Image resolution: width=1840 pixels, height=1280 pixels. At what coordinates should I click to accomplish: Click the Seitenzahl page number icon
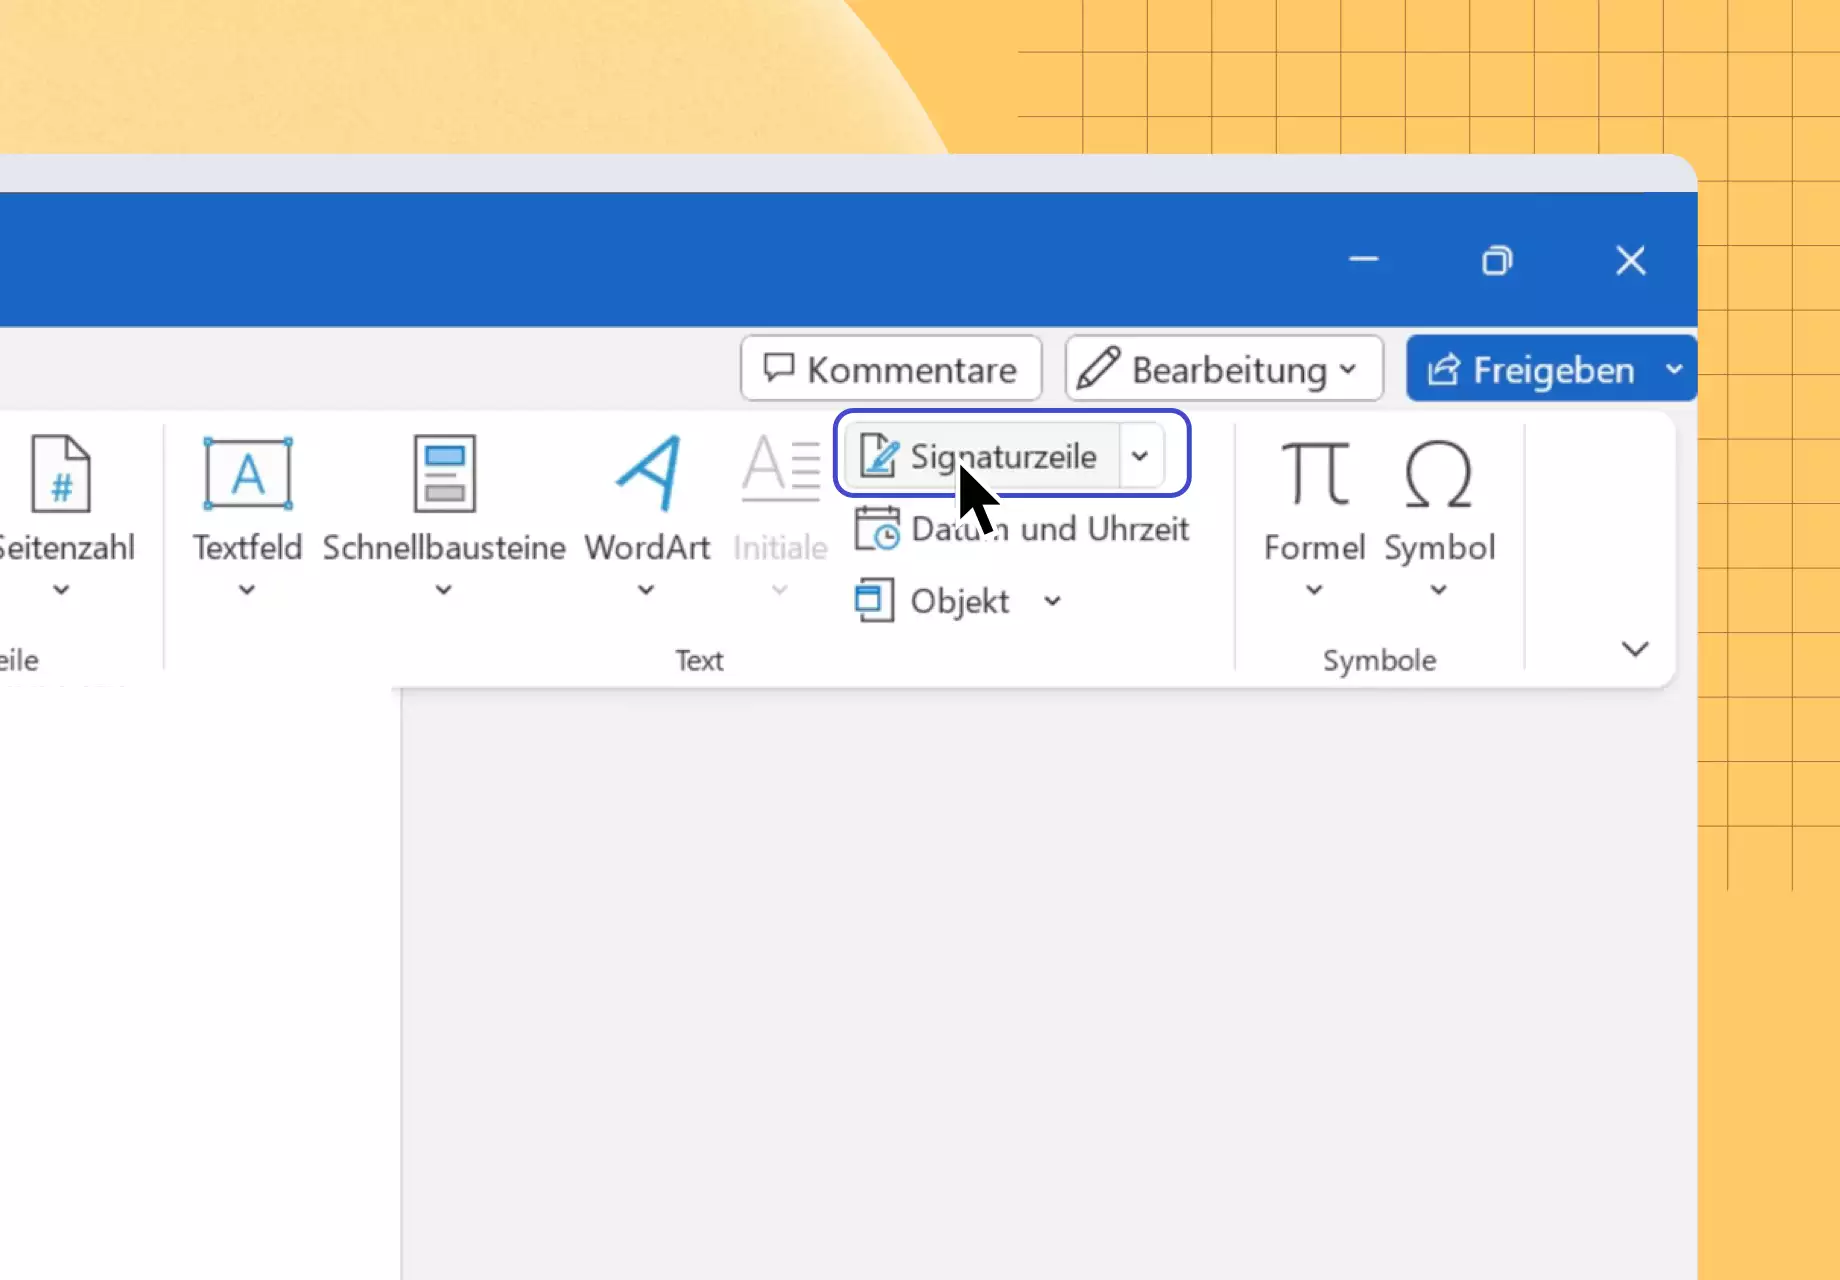point(61,473)
